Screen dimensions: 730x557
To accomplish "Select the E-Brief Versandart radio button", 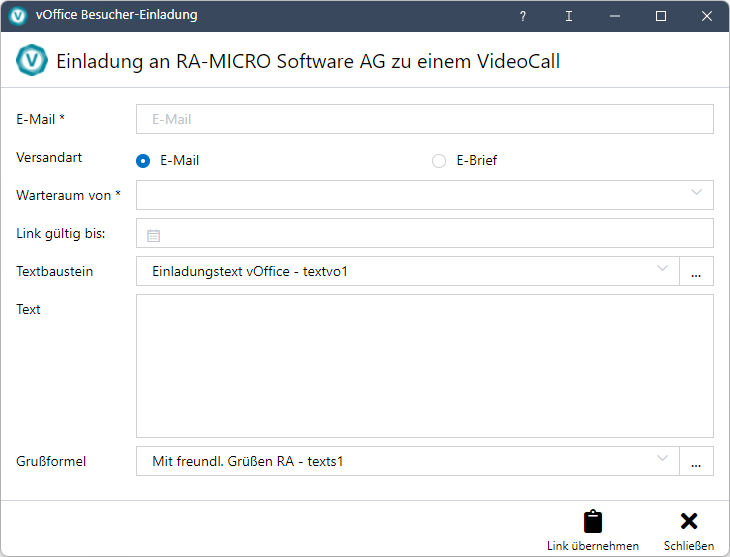I will pyautogui.click(x=439, y=161).
